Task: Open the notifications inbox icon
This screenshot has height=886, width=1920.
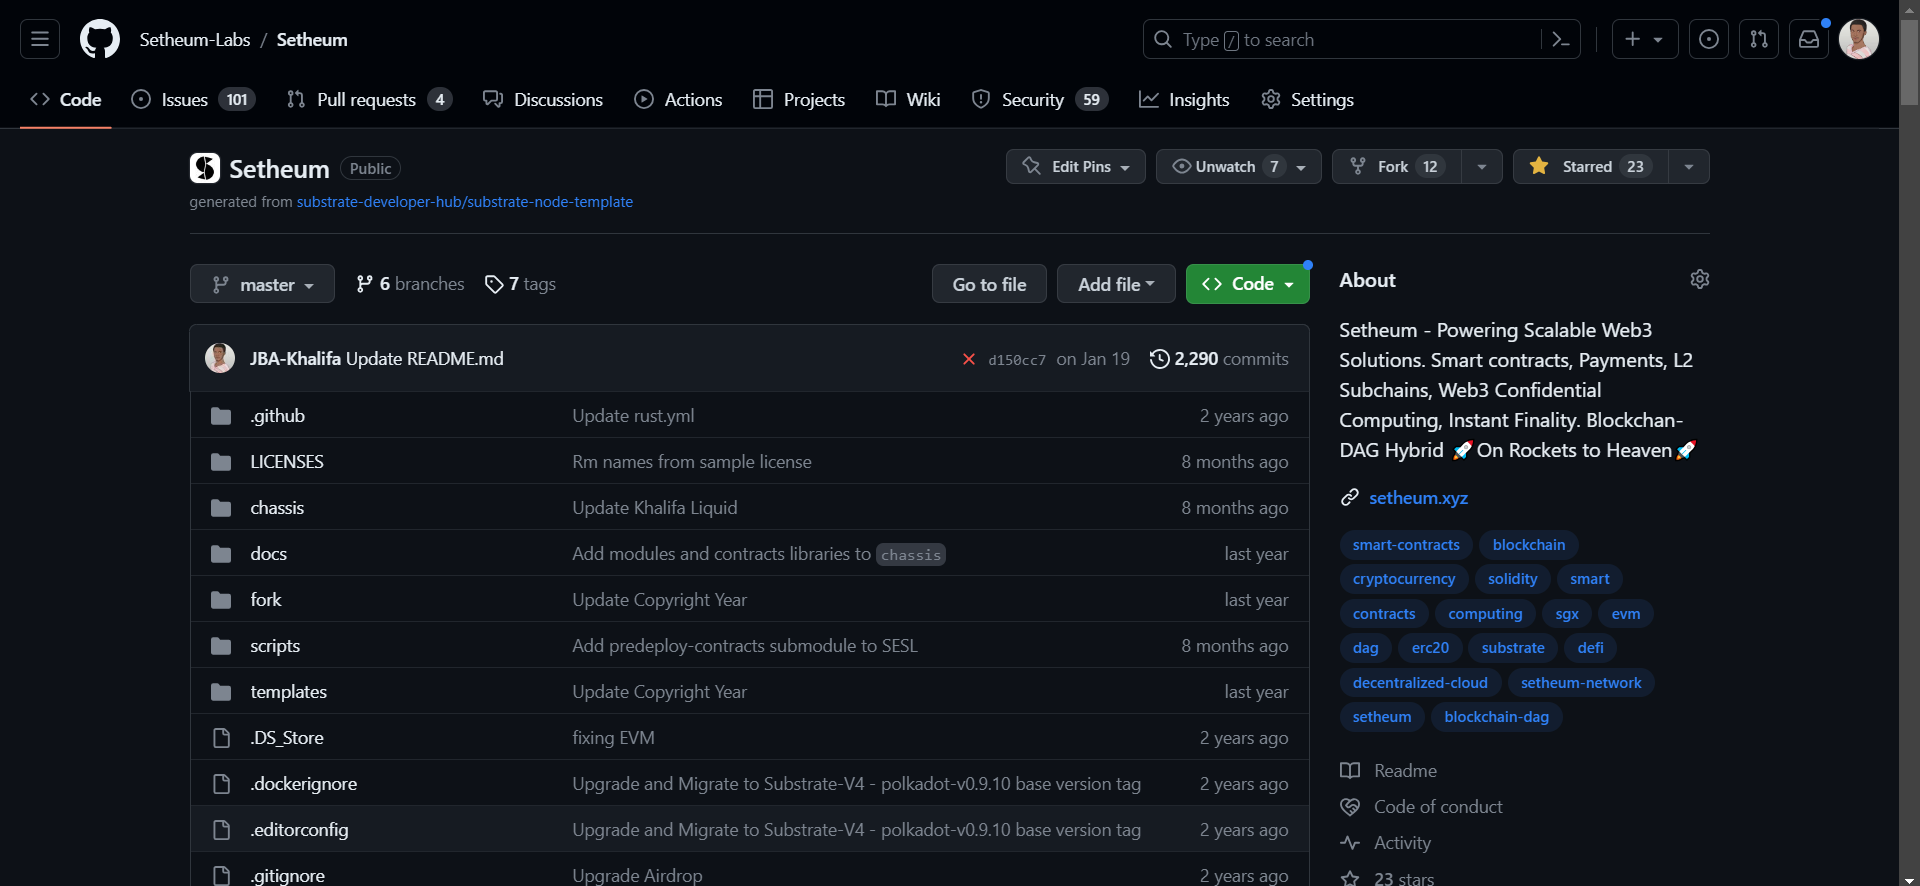Action: [1808, 39]
